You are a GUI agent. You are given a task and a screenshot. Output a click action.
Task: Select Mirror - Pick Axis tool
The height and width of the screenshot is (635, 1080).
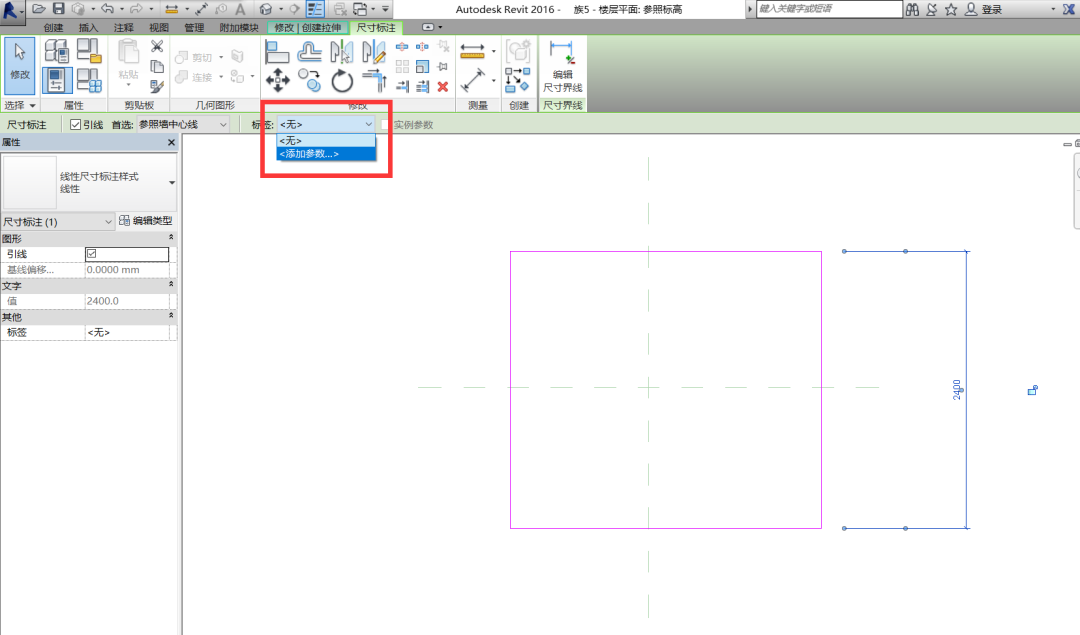[x=342, y=52]
